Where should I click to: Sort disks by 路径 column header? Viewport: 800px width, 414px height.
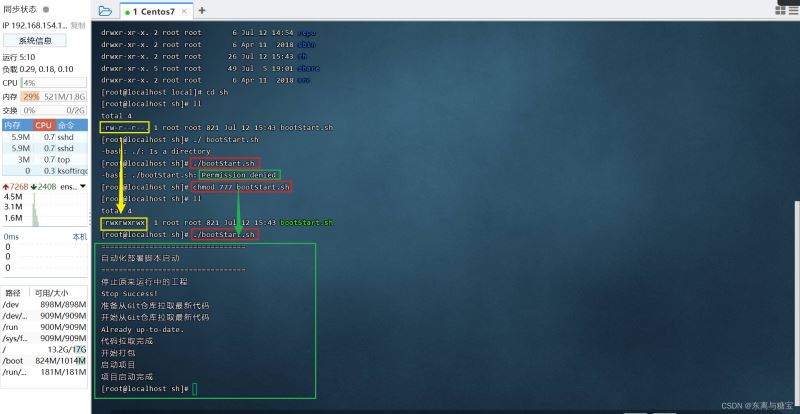click(x=15, y=293)
